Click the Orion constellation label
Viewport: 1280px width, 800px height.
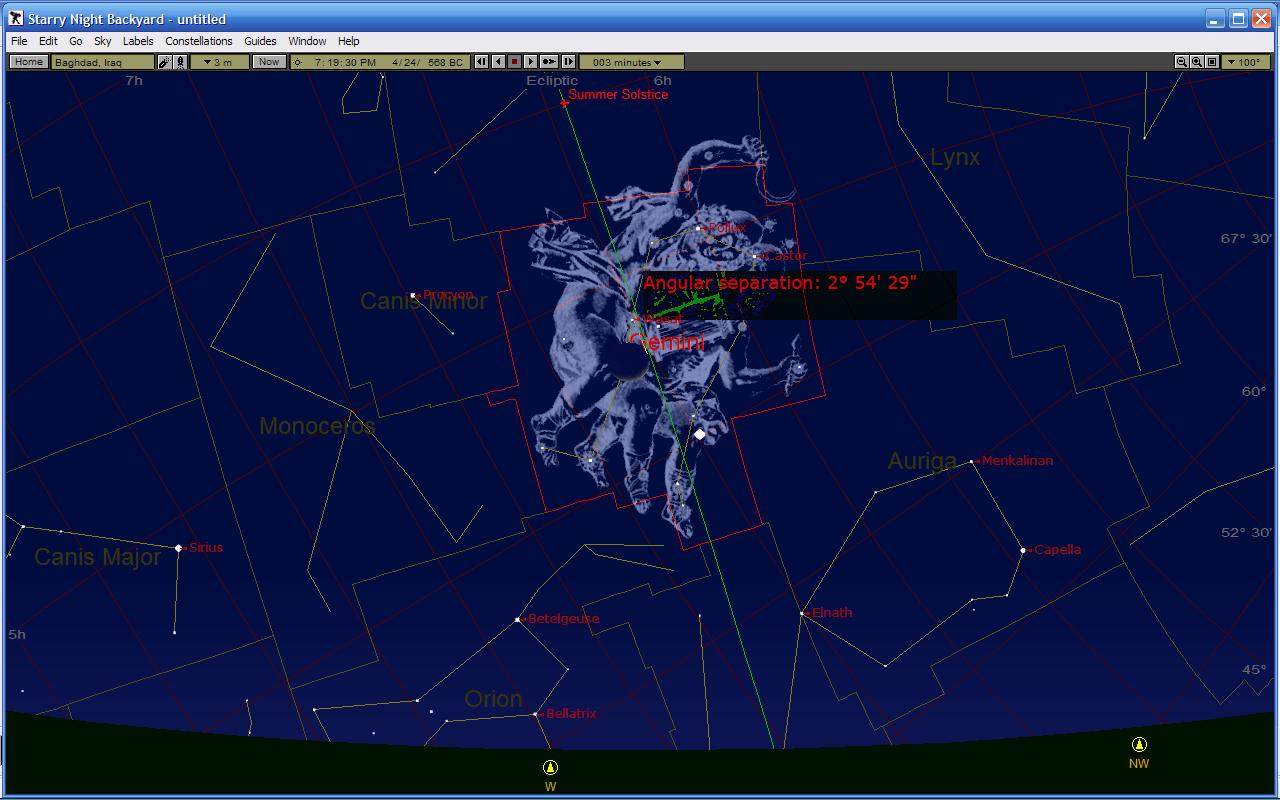coord(493,699)
